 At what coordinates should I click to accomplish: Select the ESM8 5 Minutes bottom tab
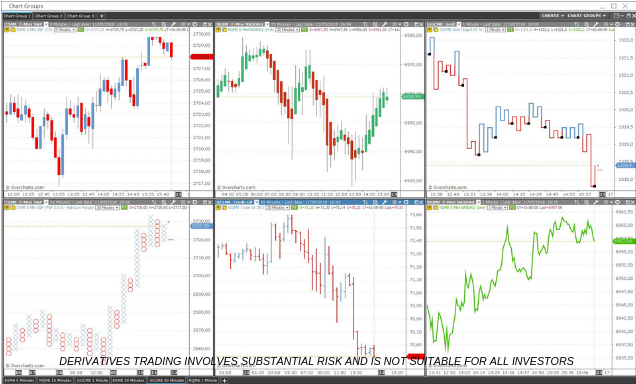click(19, 380)
